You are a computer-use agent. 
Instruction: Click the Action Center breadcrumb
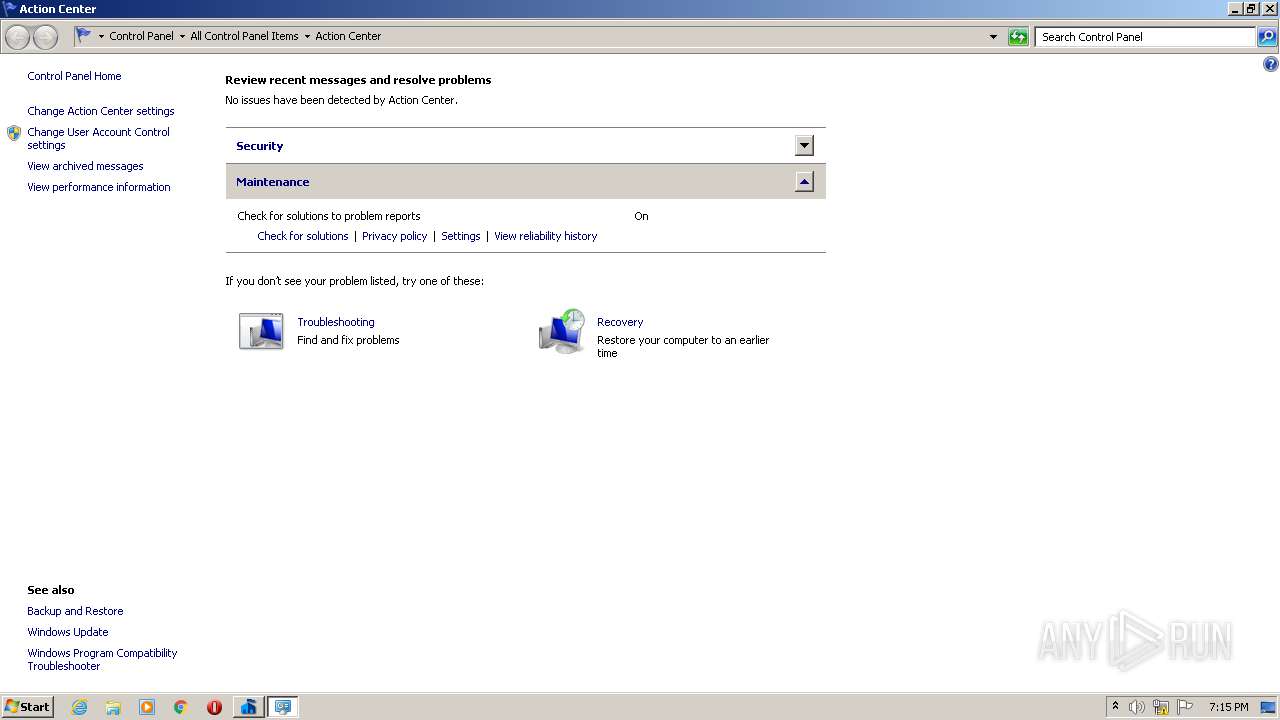pos(348,36)
